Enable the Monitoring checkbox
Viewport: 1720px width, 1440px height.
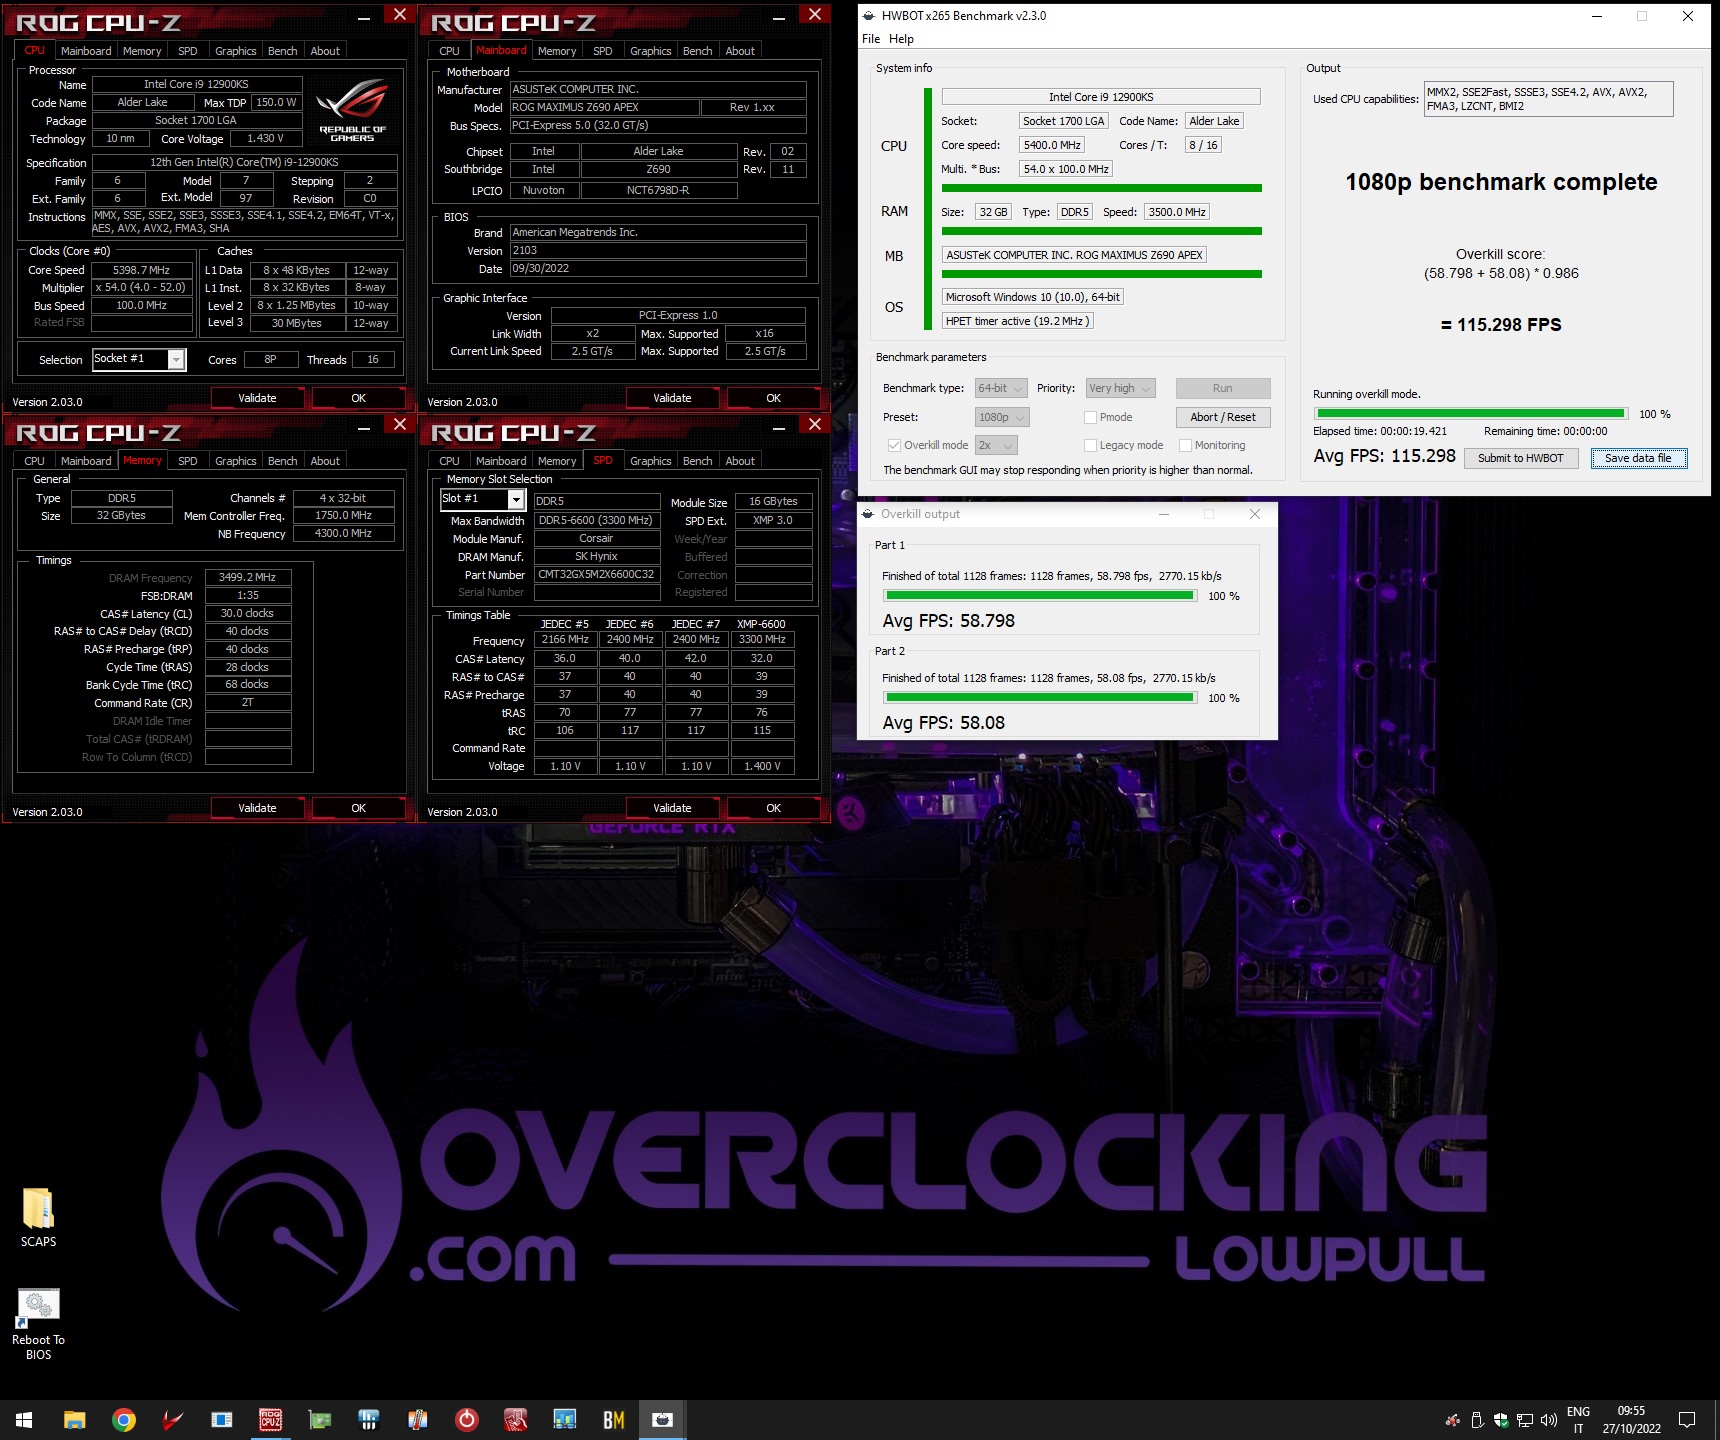click(1186, 445)
